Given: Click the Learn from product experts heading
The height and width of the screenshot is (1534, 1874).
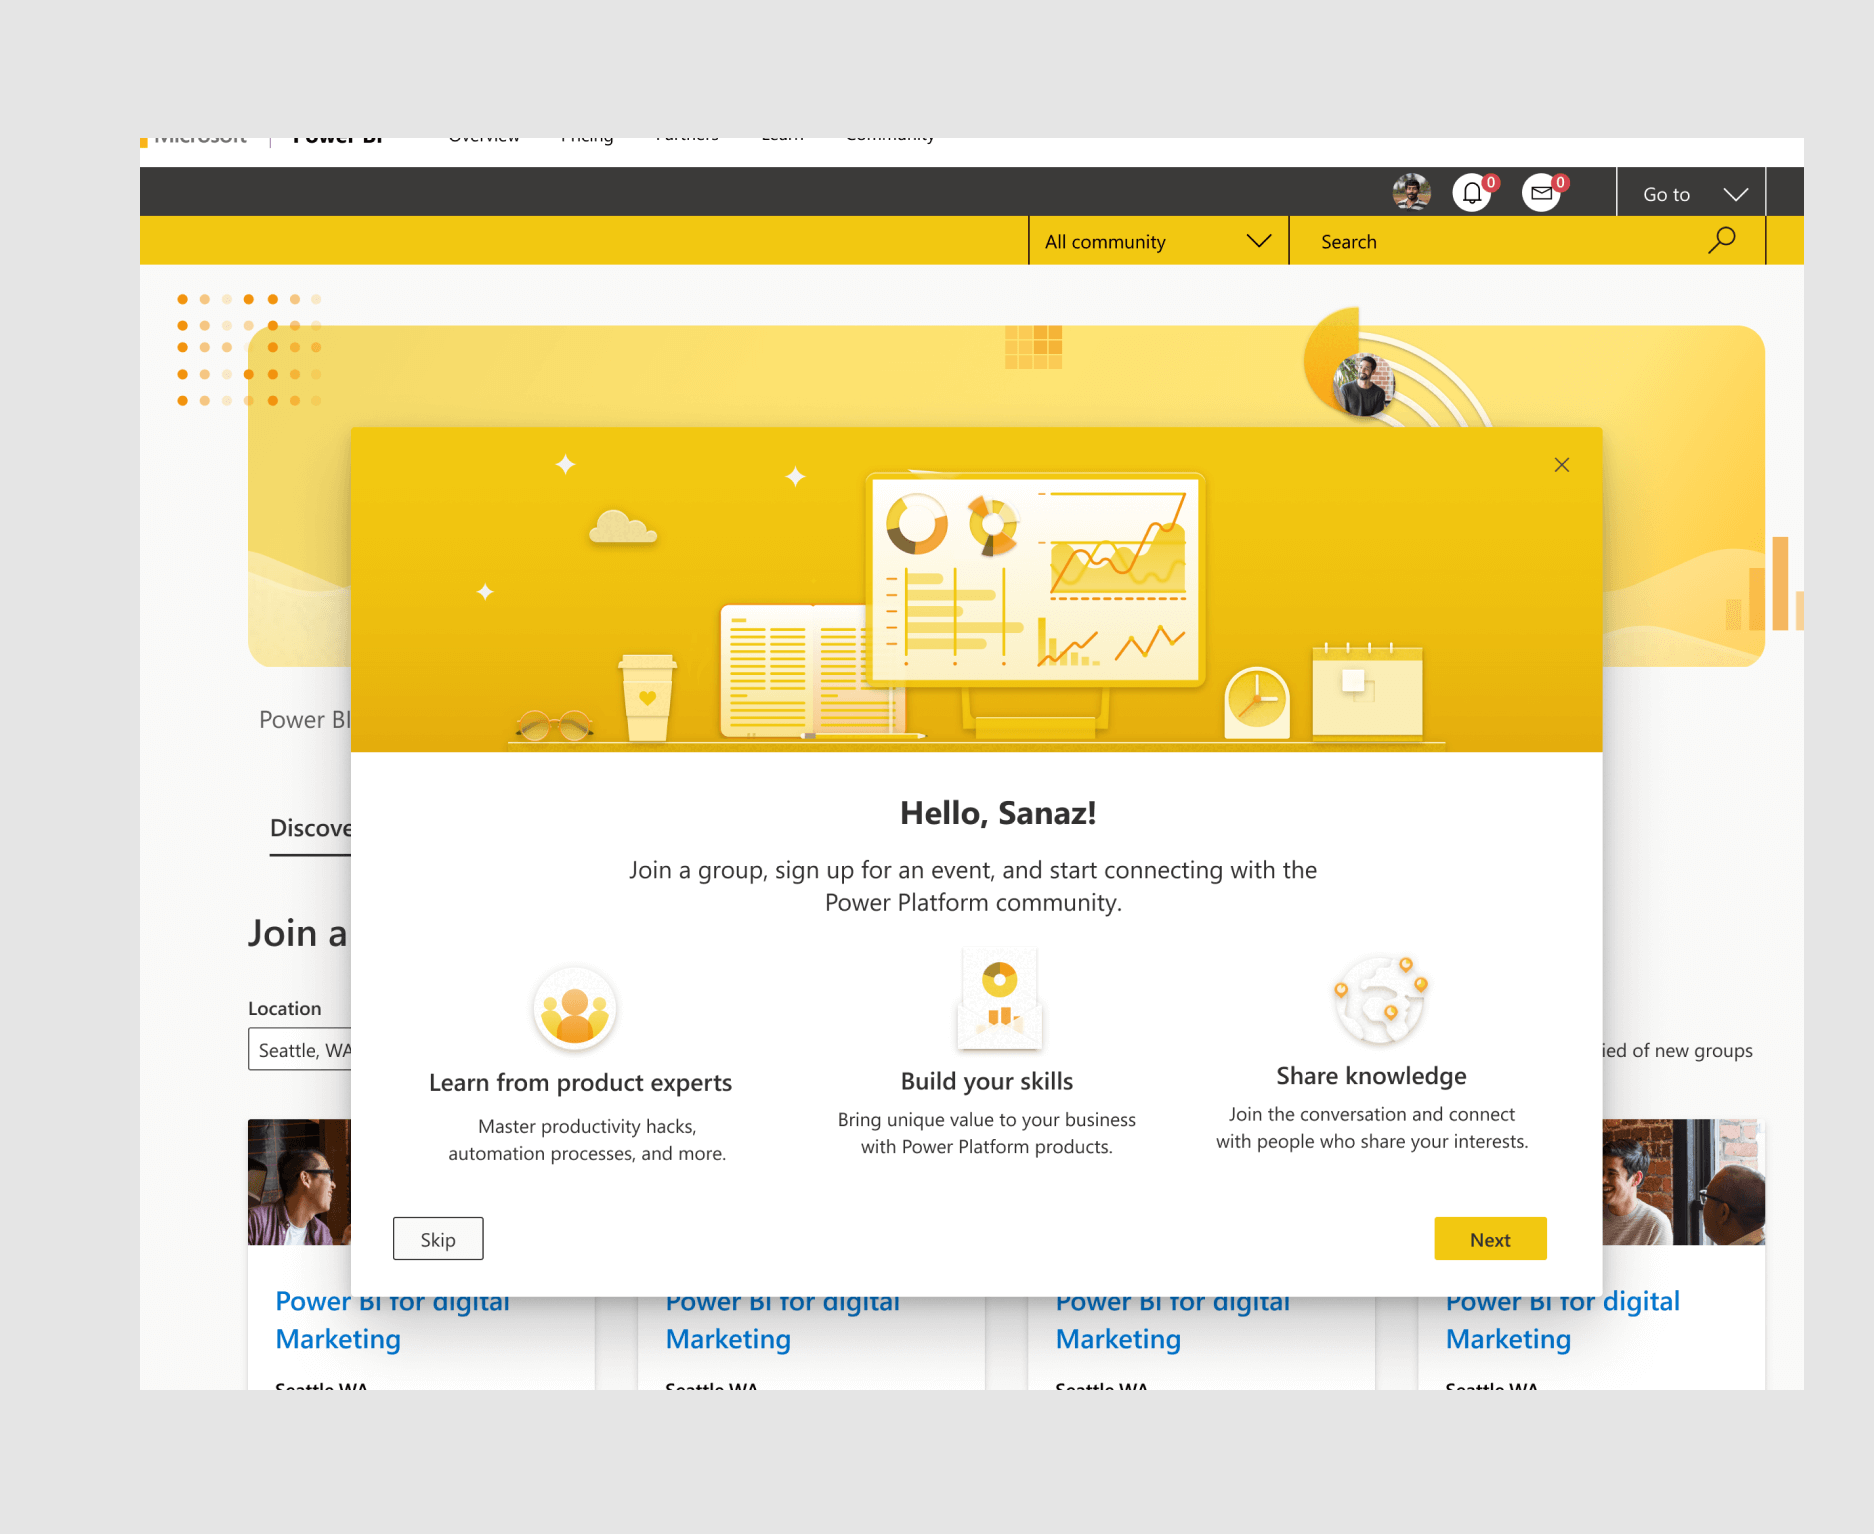Looking at the screenshot, I should (x=580, y=1083).
